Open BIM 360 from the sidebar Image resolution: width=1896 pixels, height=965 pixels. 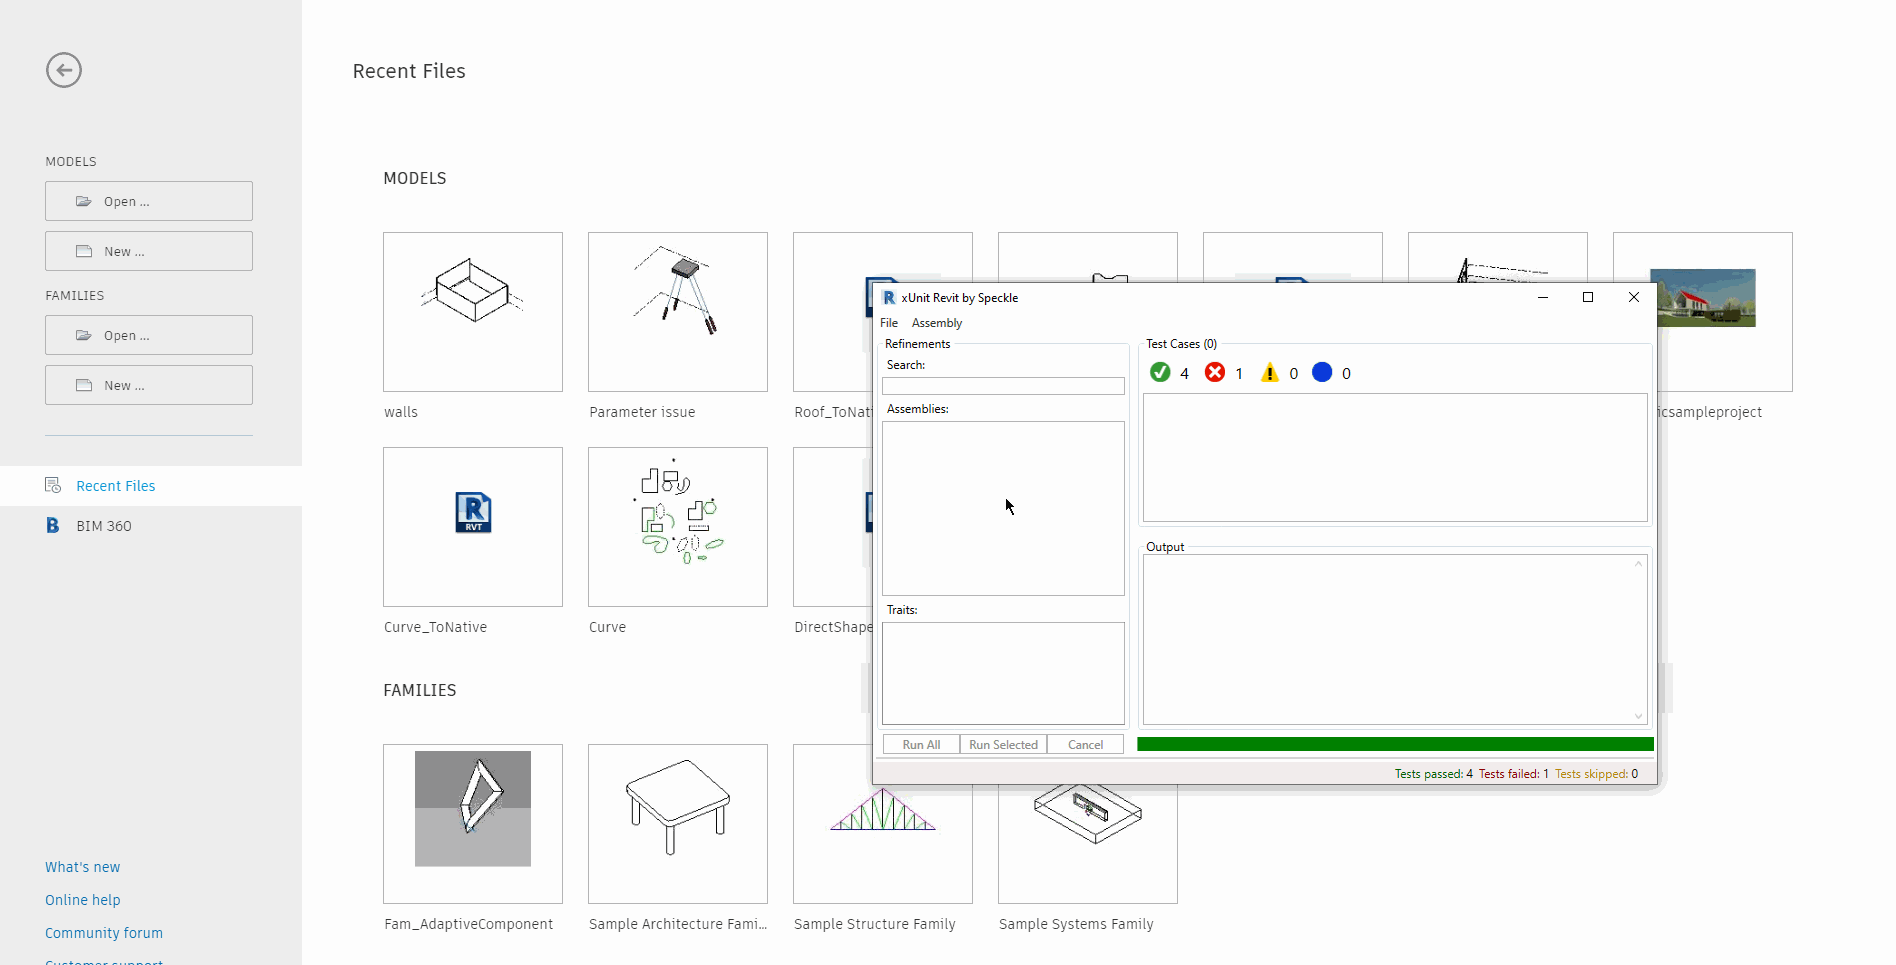pyautogui.click(x=103, y=526)
